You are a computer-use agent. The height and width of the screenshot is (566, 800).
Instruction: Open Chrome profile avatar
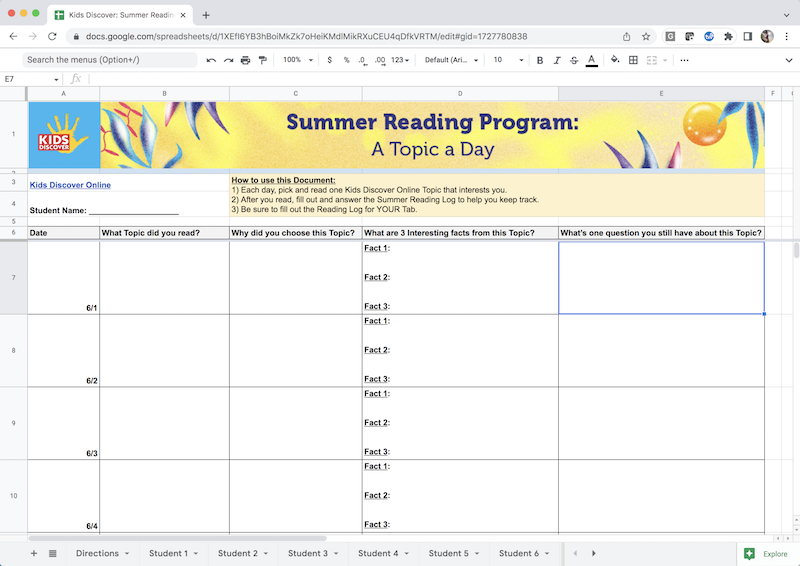[x=767, y=36]
